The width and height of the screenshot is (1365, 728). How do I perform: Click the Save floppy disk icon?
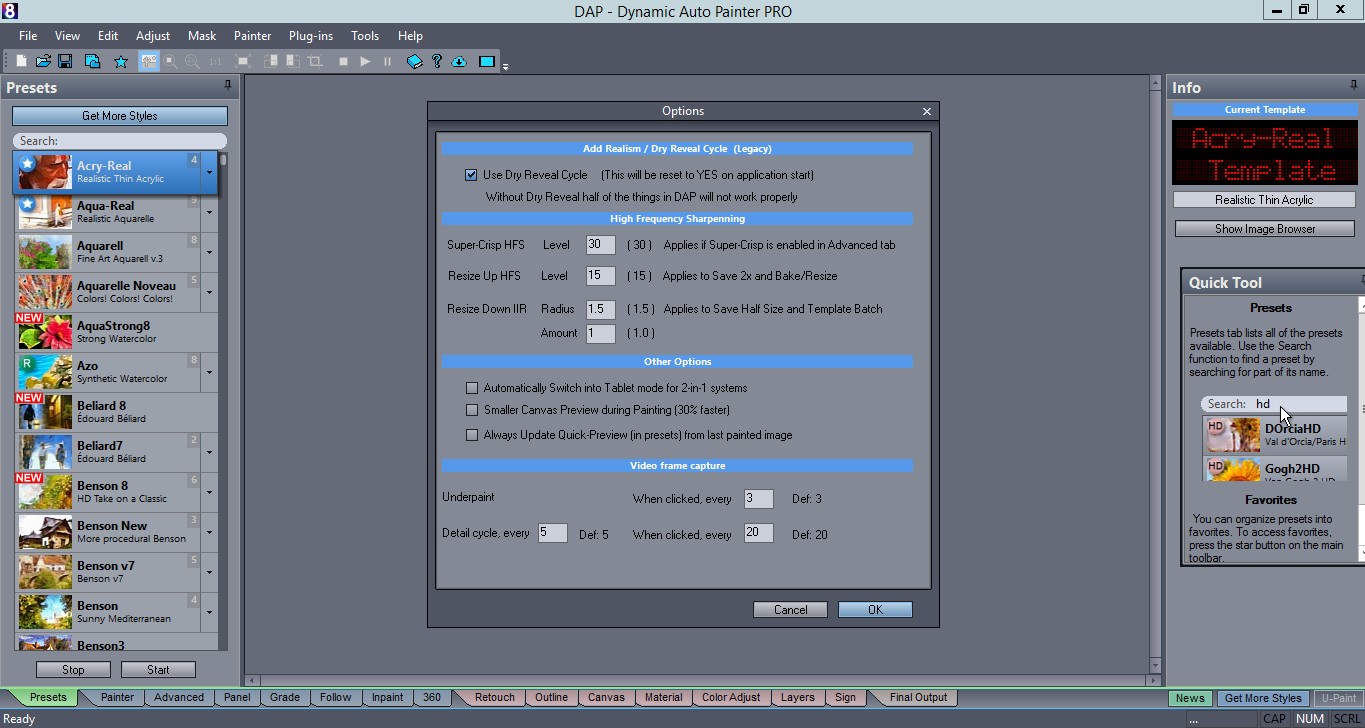point(65,62)
